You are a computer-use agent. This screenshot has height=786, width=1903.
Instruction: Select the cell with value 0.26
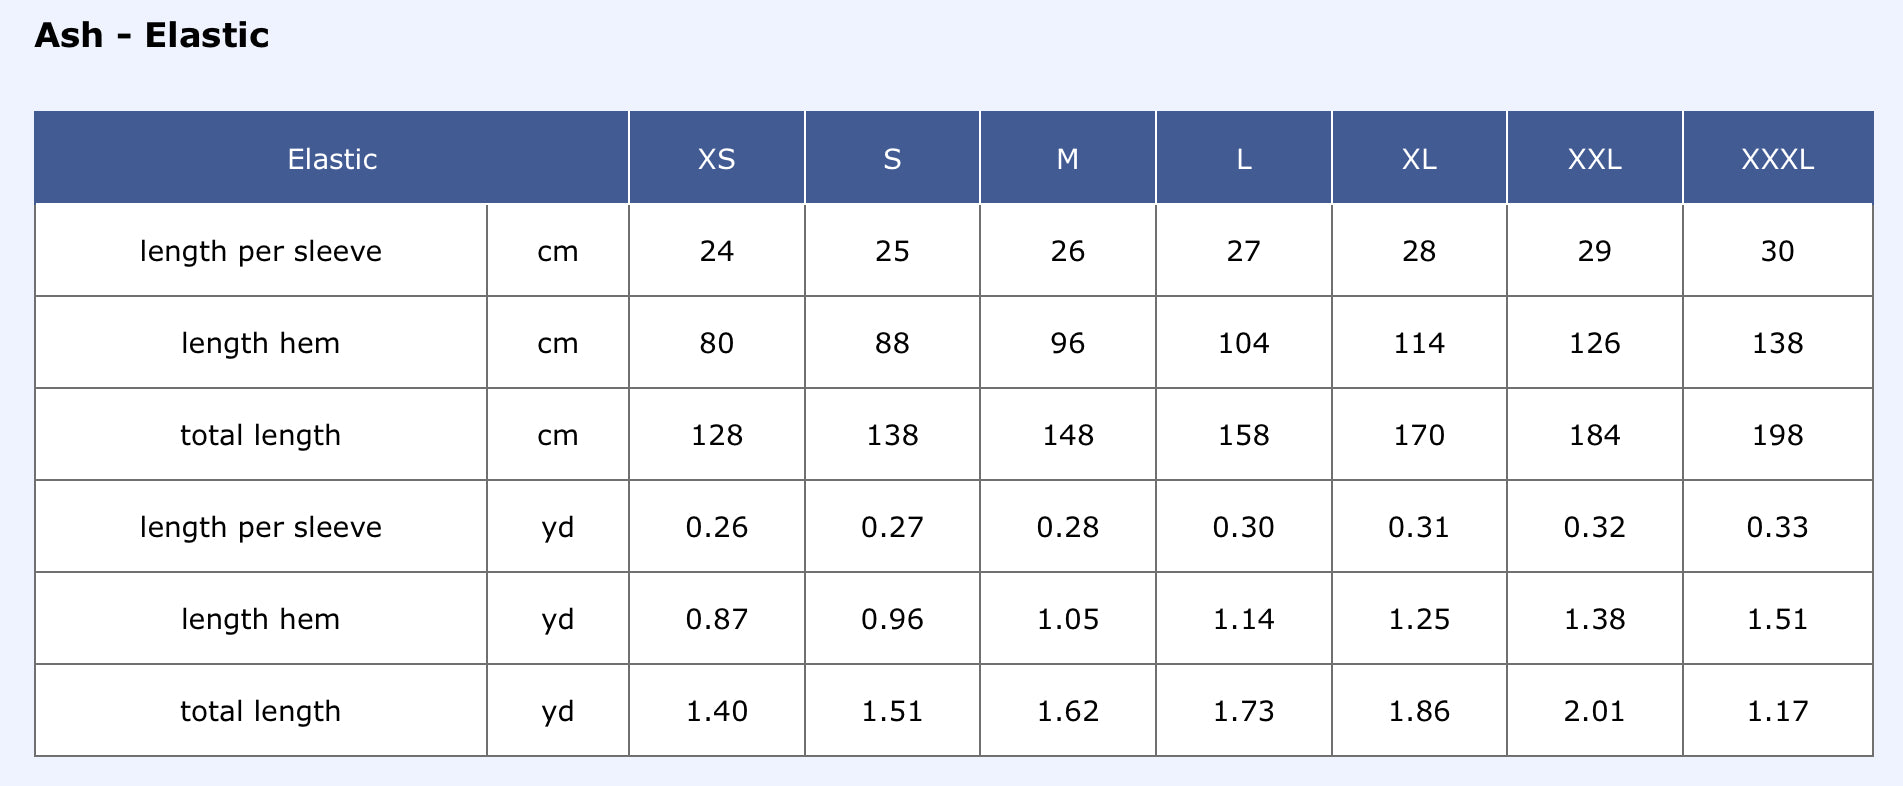click(716, 527)
